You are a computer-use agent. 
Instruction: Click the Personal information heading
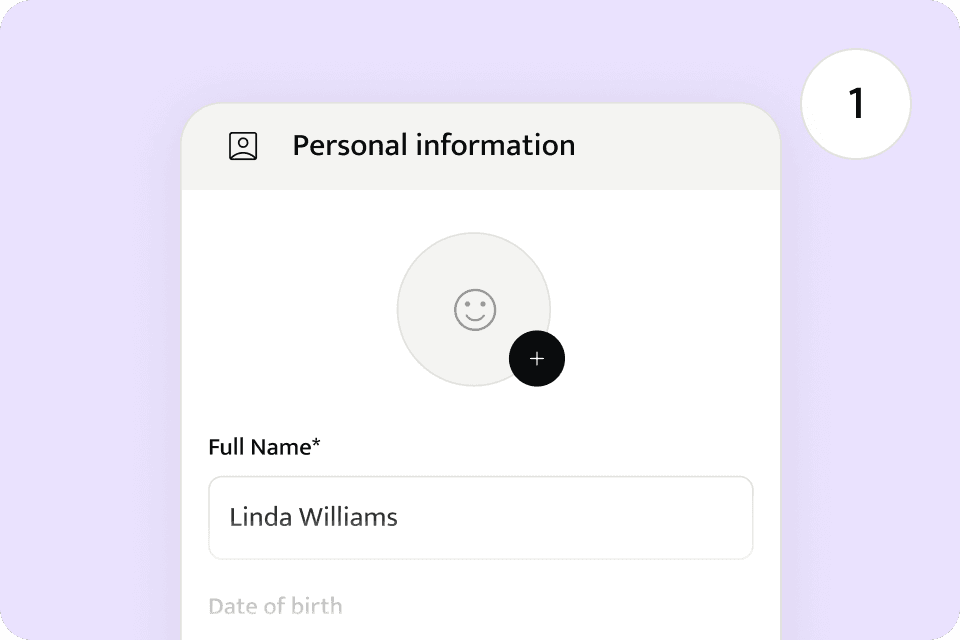coord(433,145)
